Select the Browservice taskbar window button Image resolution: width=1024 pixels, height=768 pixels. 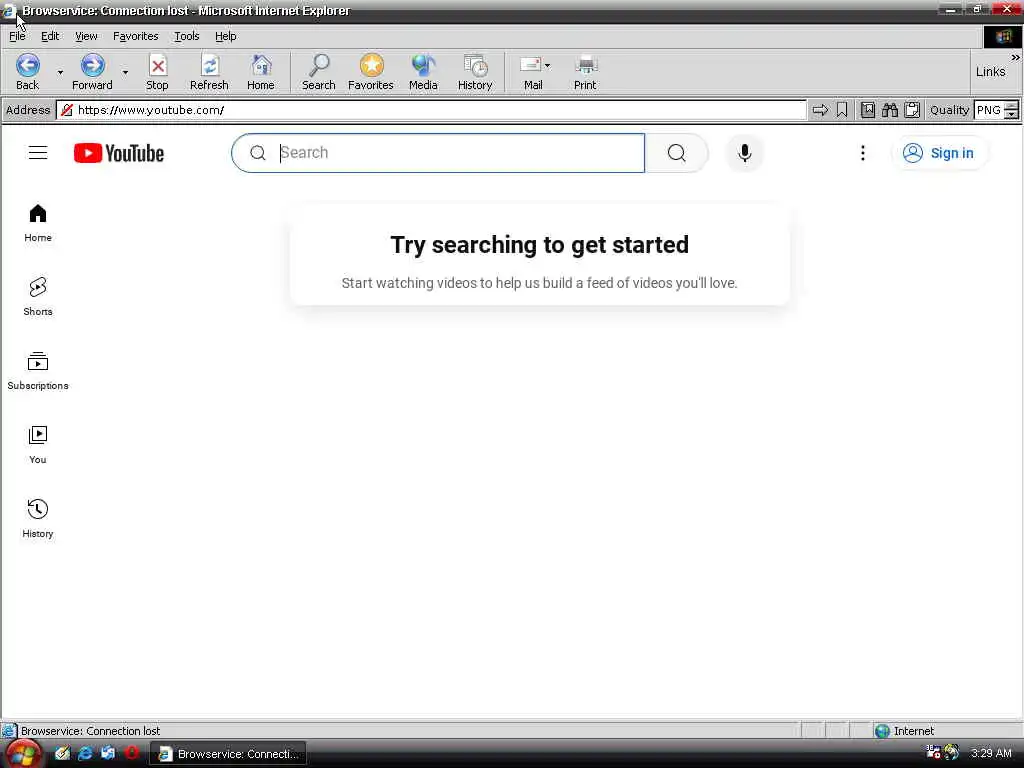pyautogui.click(x=229, y=754)
